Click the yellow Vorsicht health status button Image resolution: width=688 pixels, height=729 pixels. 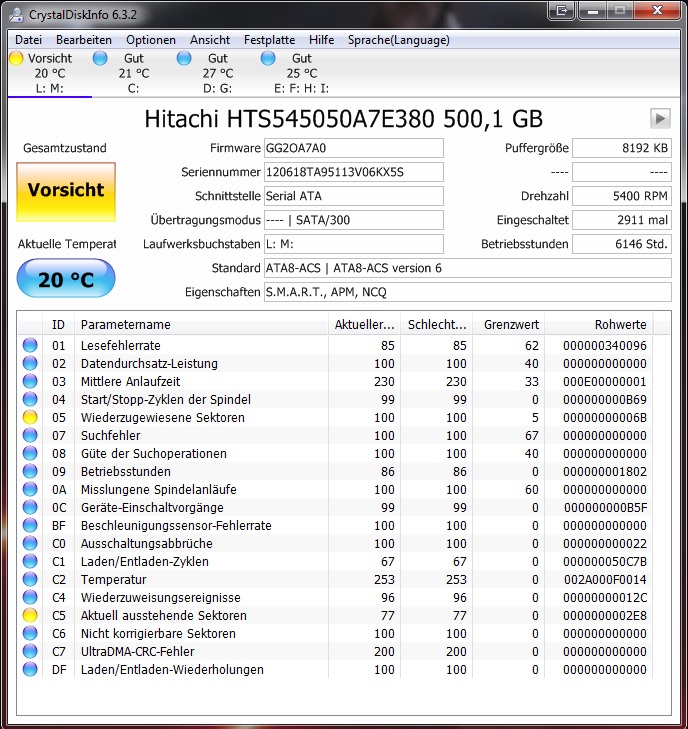point(66,192)
